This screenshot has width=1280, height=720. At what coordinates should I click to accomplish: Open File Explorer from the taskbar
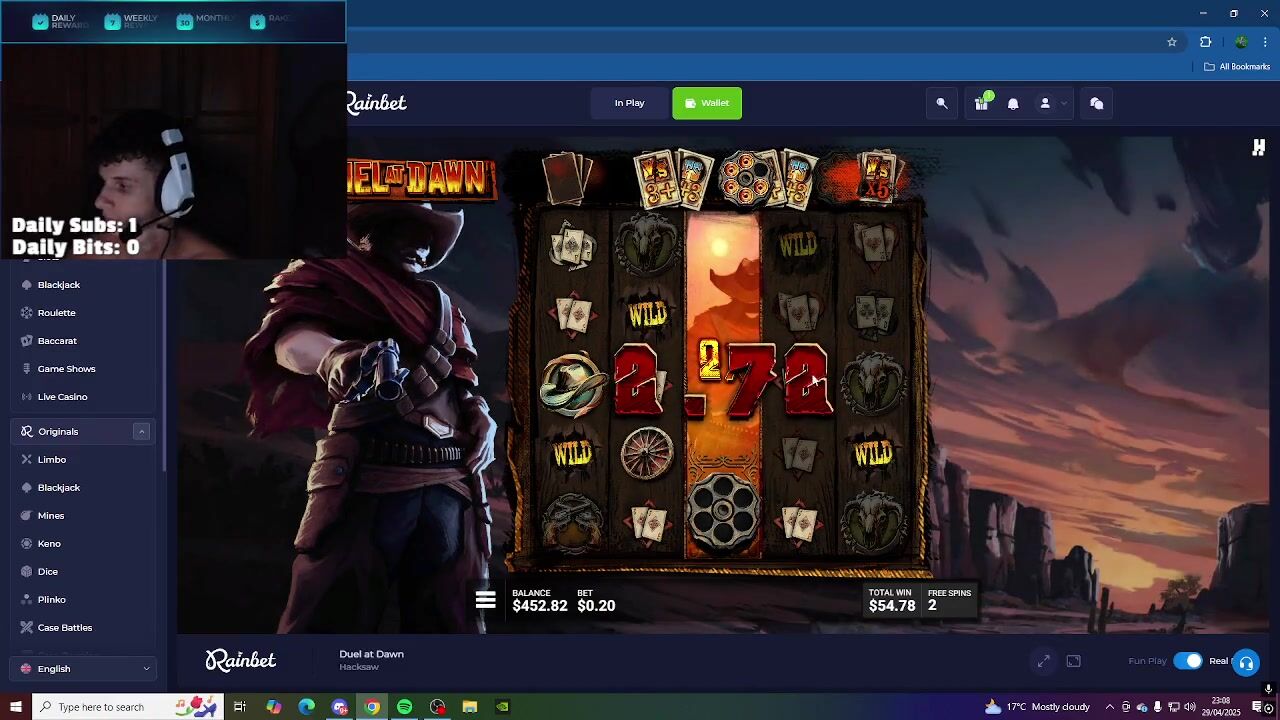click(470, 707)
